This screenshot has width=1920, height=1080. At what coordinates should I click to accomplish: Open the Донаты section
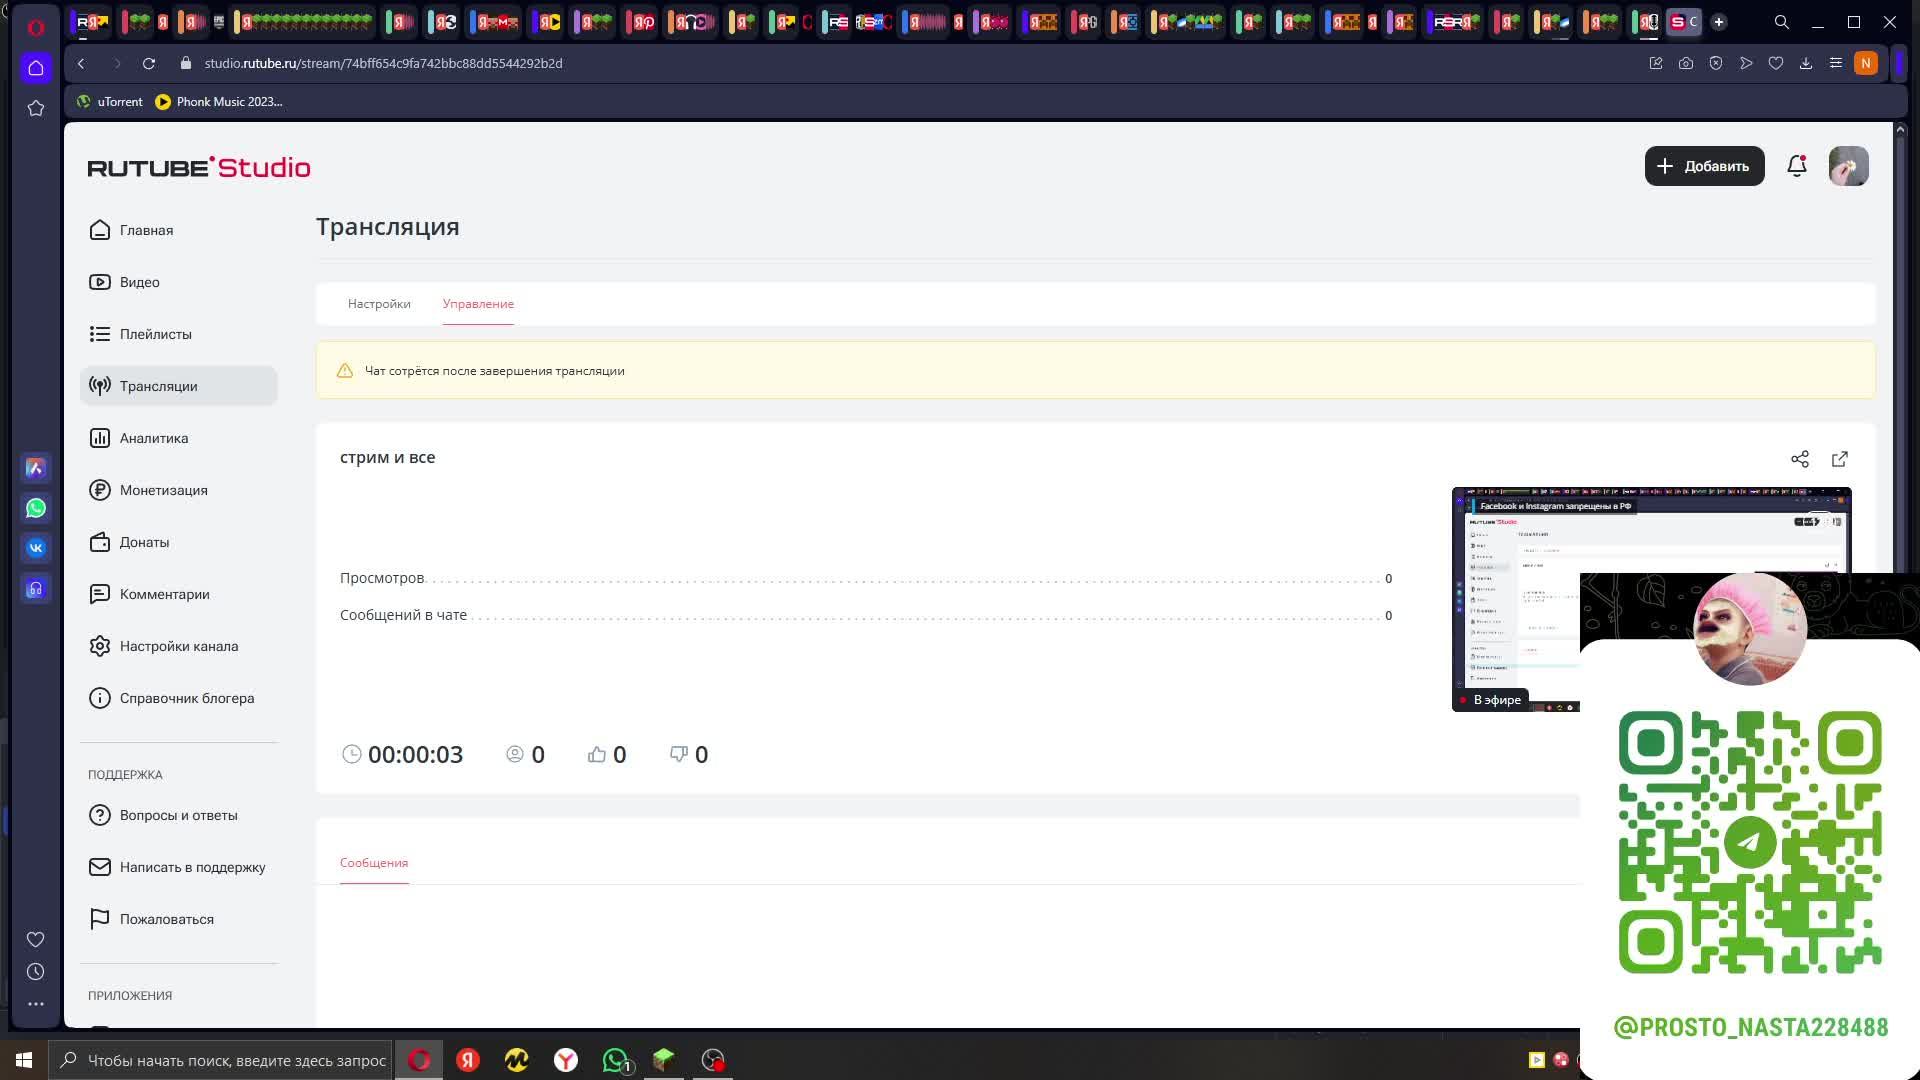point(129,542)
